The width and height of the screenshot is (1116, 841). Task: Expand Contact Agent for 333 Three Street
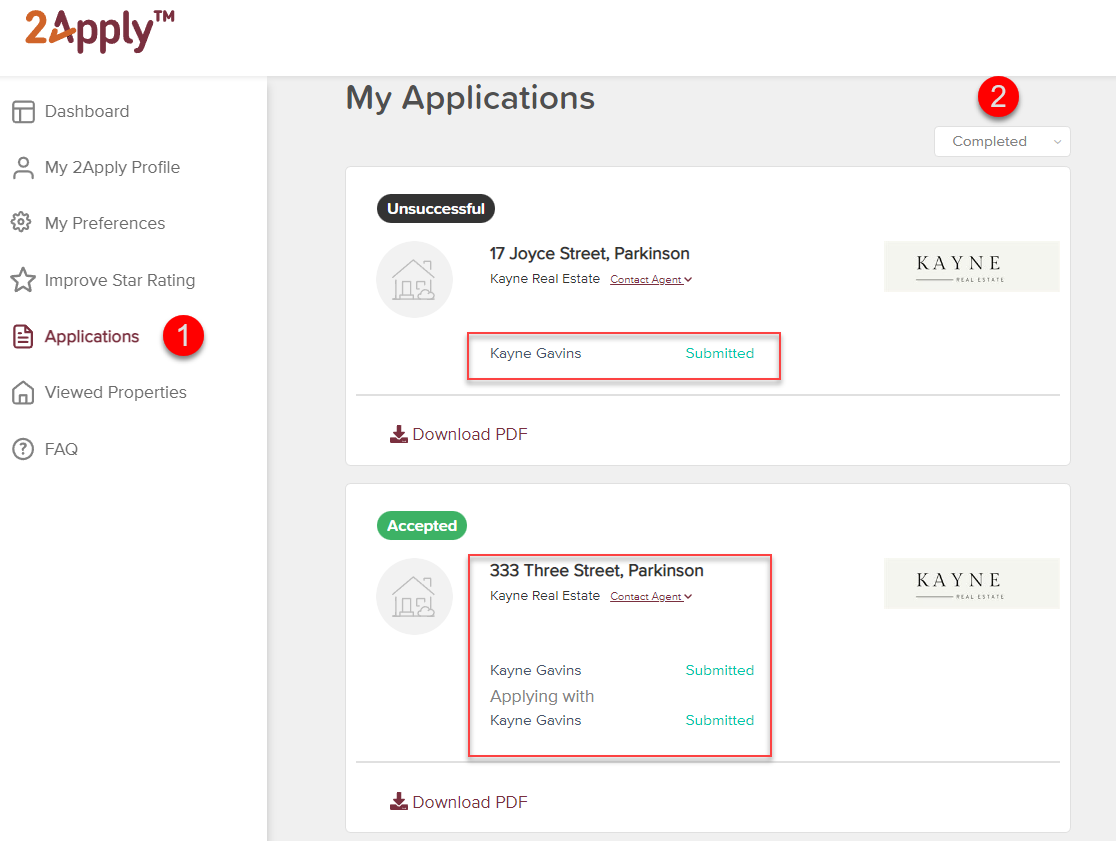(651, 596)
